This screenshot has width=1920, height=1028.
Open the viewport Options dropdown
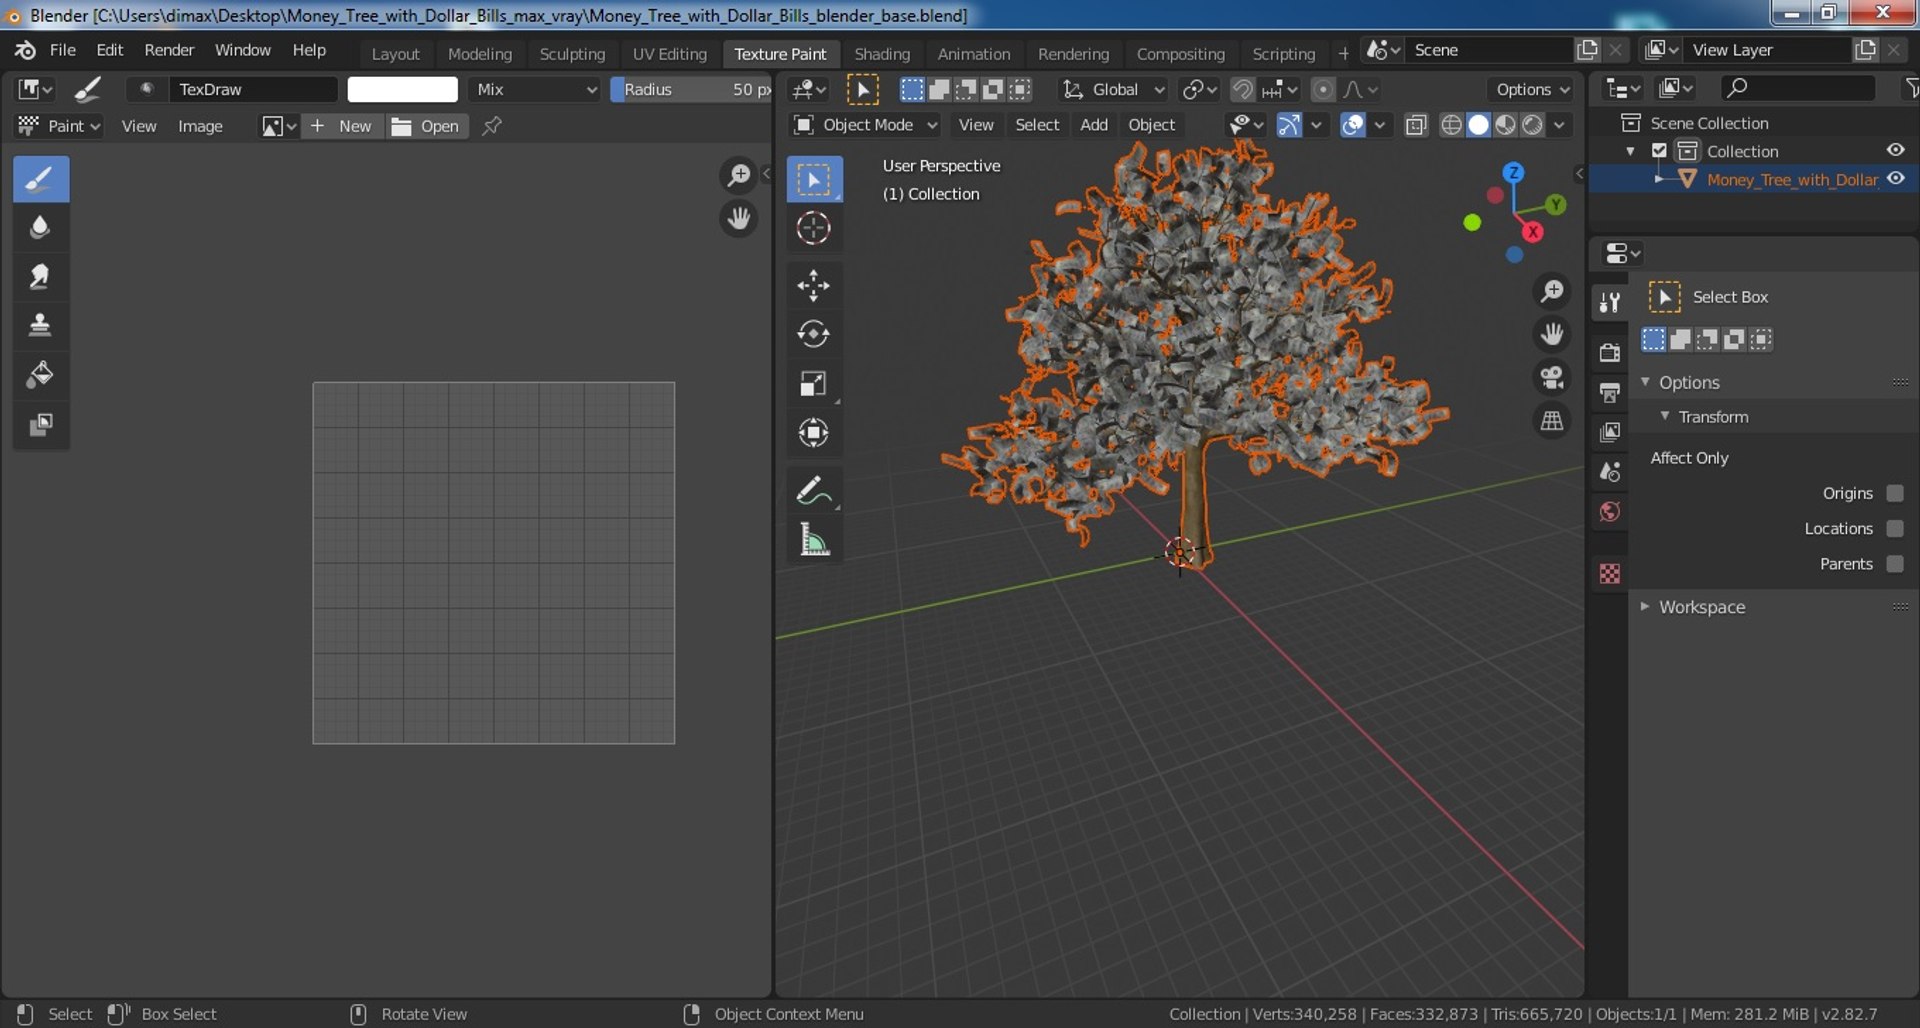click(1532, 89)
